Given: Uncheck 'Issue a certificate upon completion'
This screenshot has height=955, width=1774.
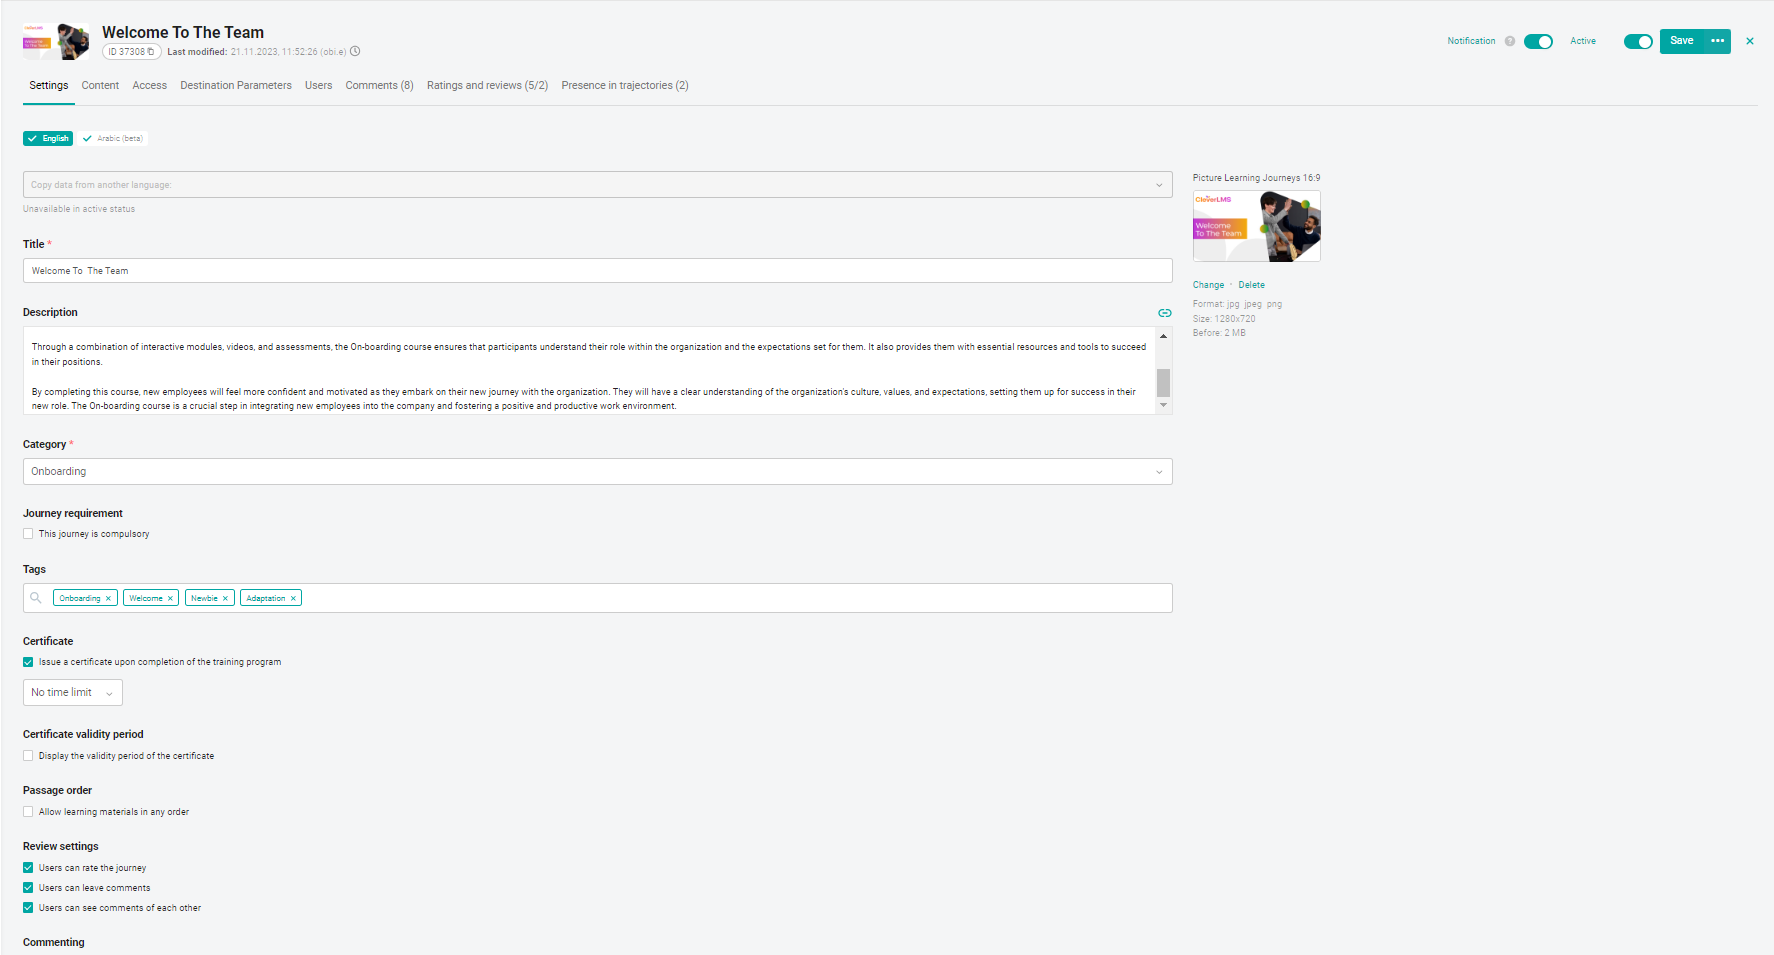Looking at the screenshot, I should [28, 662].
